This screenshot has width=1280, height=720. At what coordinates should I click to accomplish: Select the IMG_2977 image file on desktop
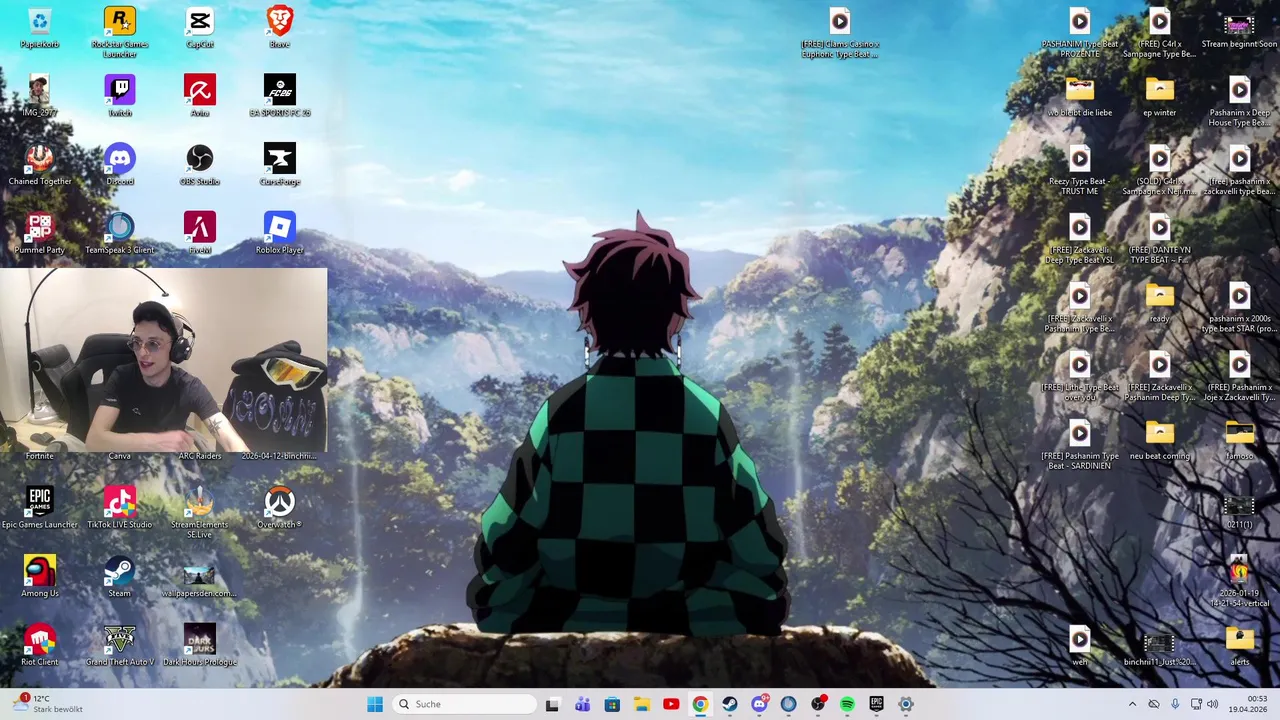[39, 96]
